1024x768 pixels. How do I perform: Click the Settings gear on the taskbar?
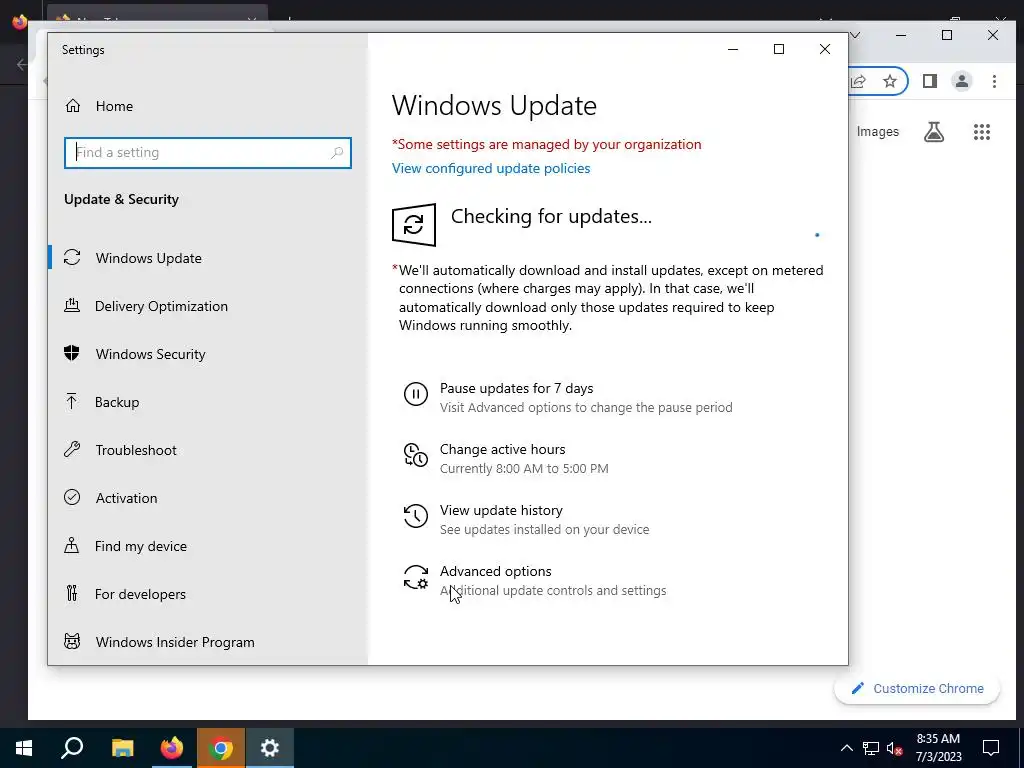(270, 748)
